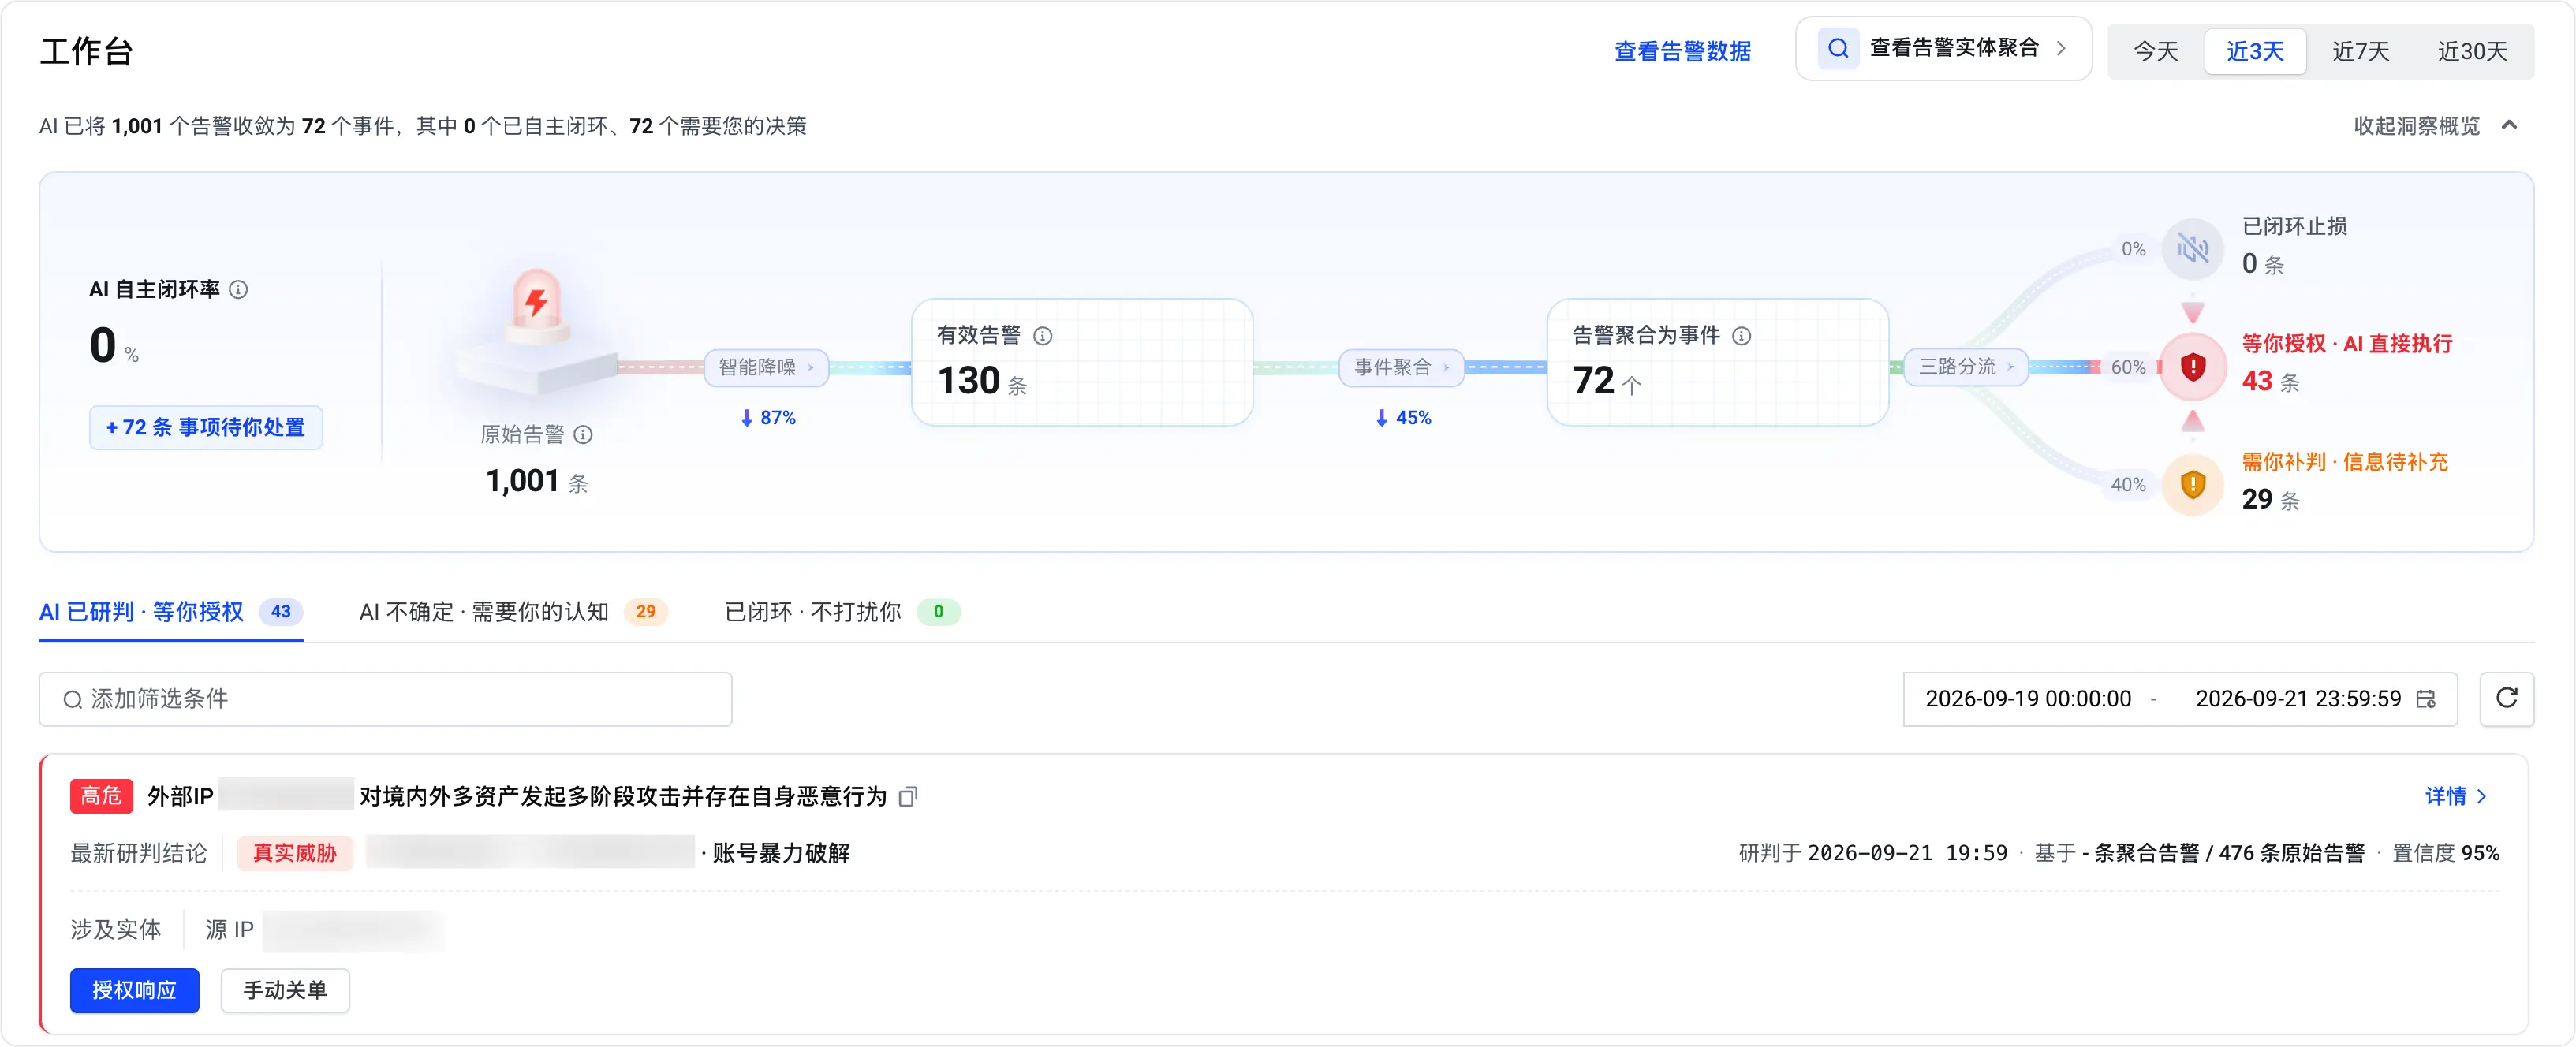Image resolution: width=2576 pixels, height=1047 pixels.
Task: Click the info icon beside 告警聚合为事件
Action: click(1741, 336)
